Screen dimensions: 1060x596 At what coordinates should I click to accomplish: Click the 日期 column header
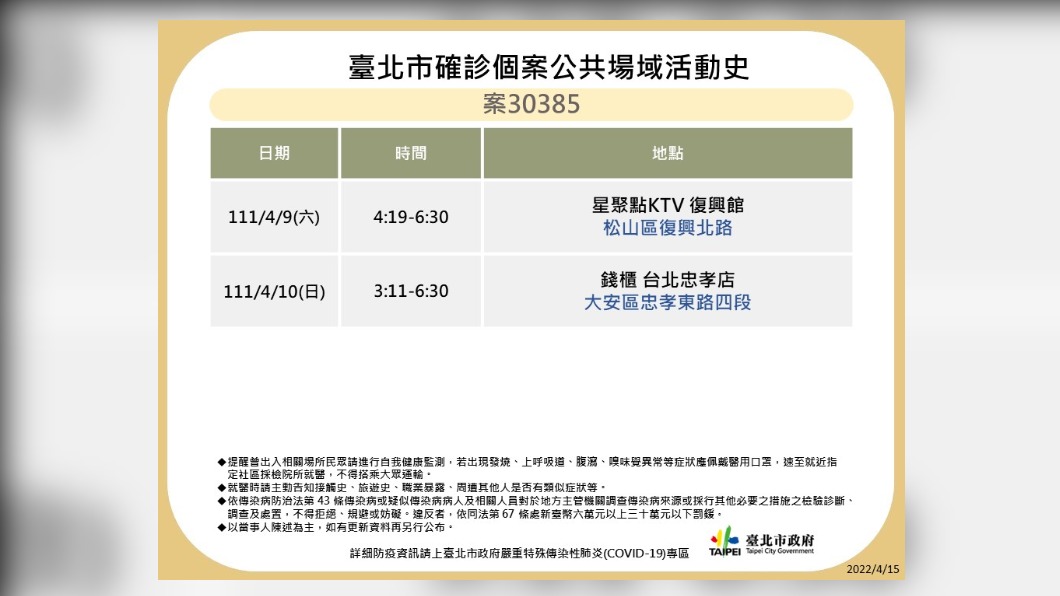pos(274,153)
